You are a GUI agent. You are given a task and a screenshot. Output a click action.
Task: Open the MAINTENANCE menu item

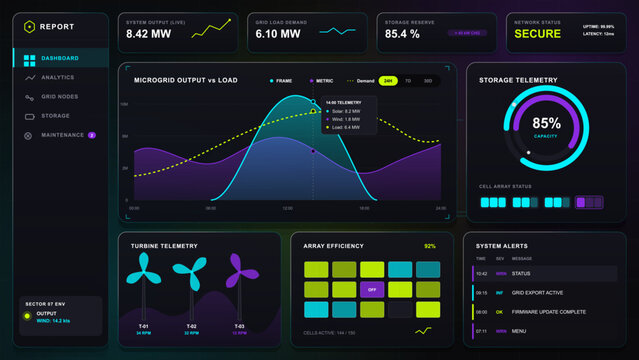[x=61, y=135]
